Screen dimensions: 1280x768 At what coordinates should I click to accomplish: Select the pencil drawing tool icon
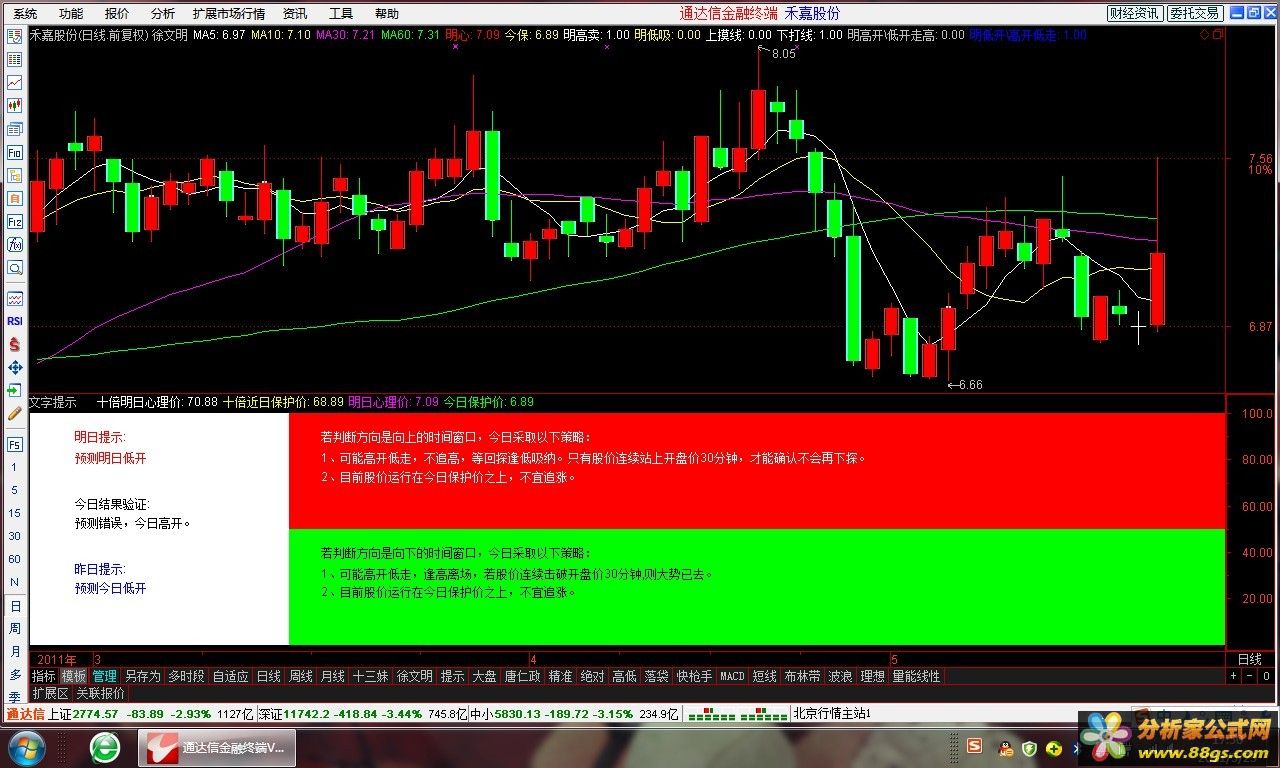[x=15, y=413]
